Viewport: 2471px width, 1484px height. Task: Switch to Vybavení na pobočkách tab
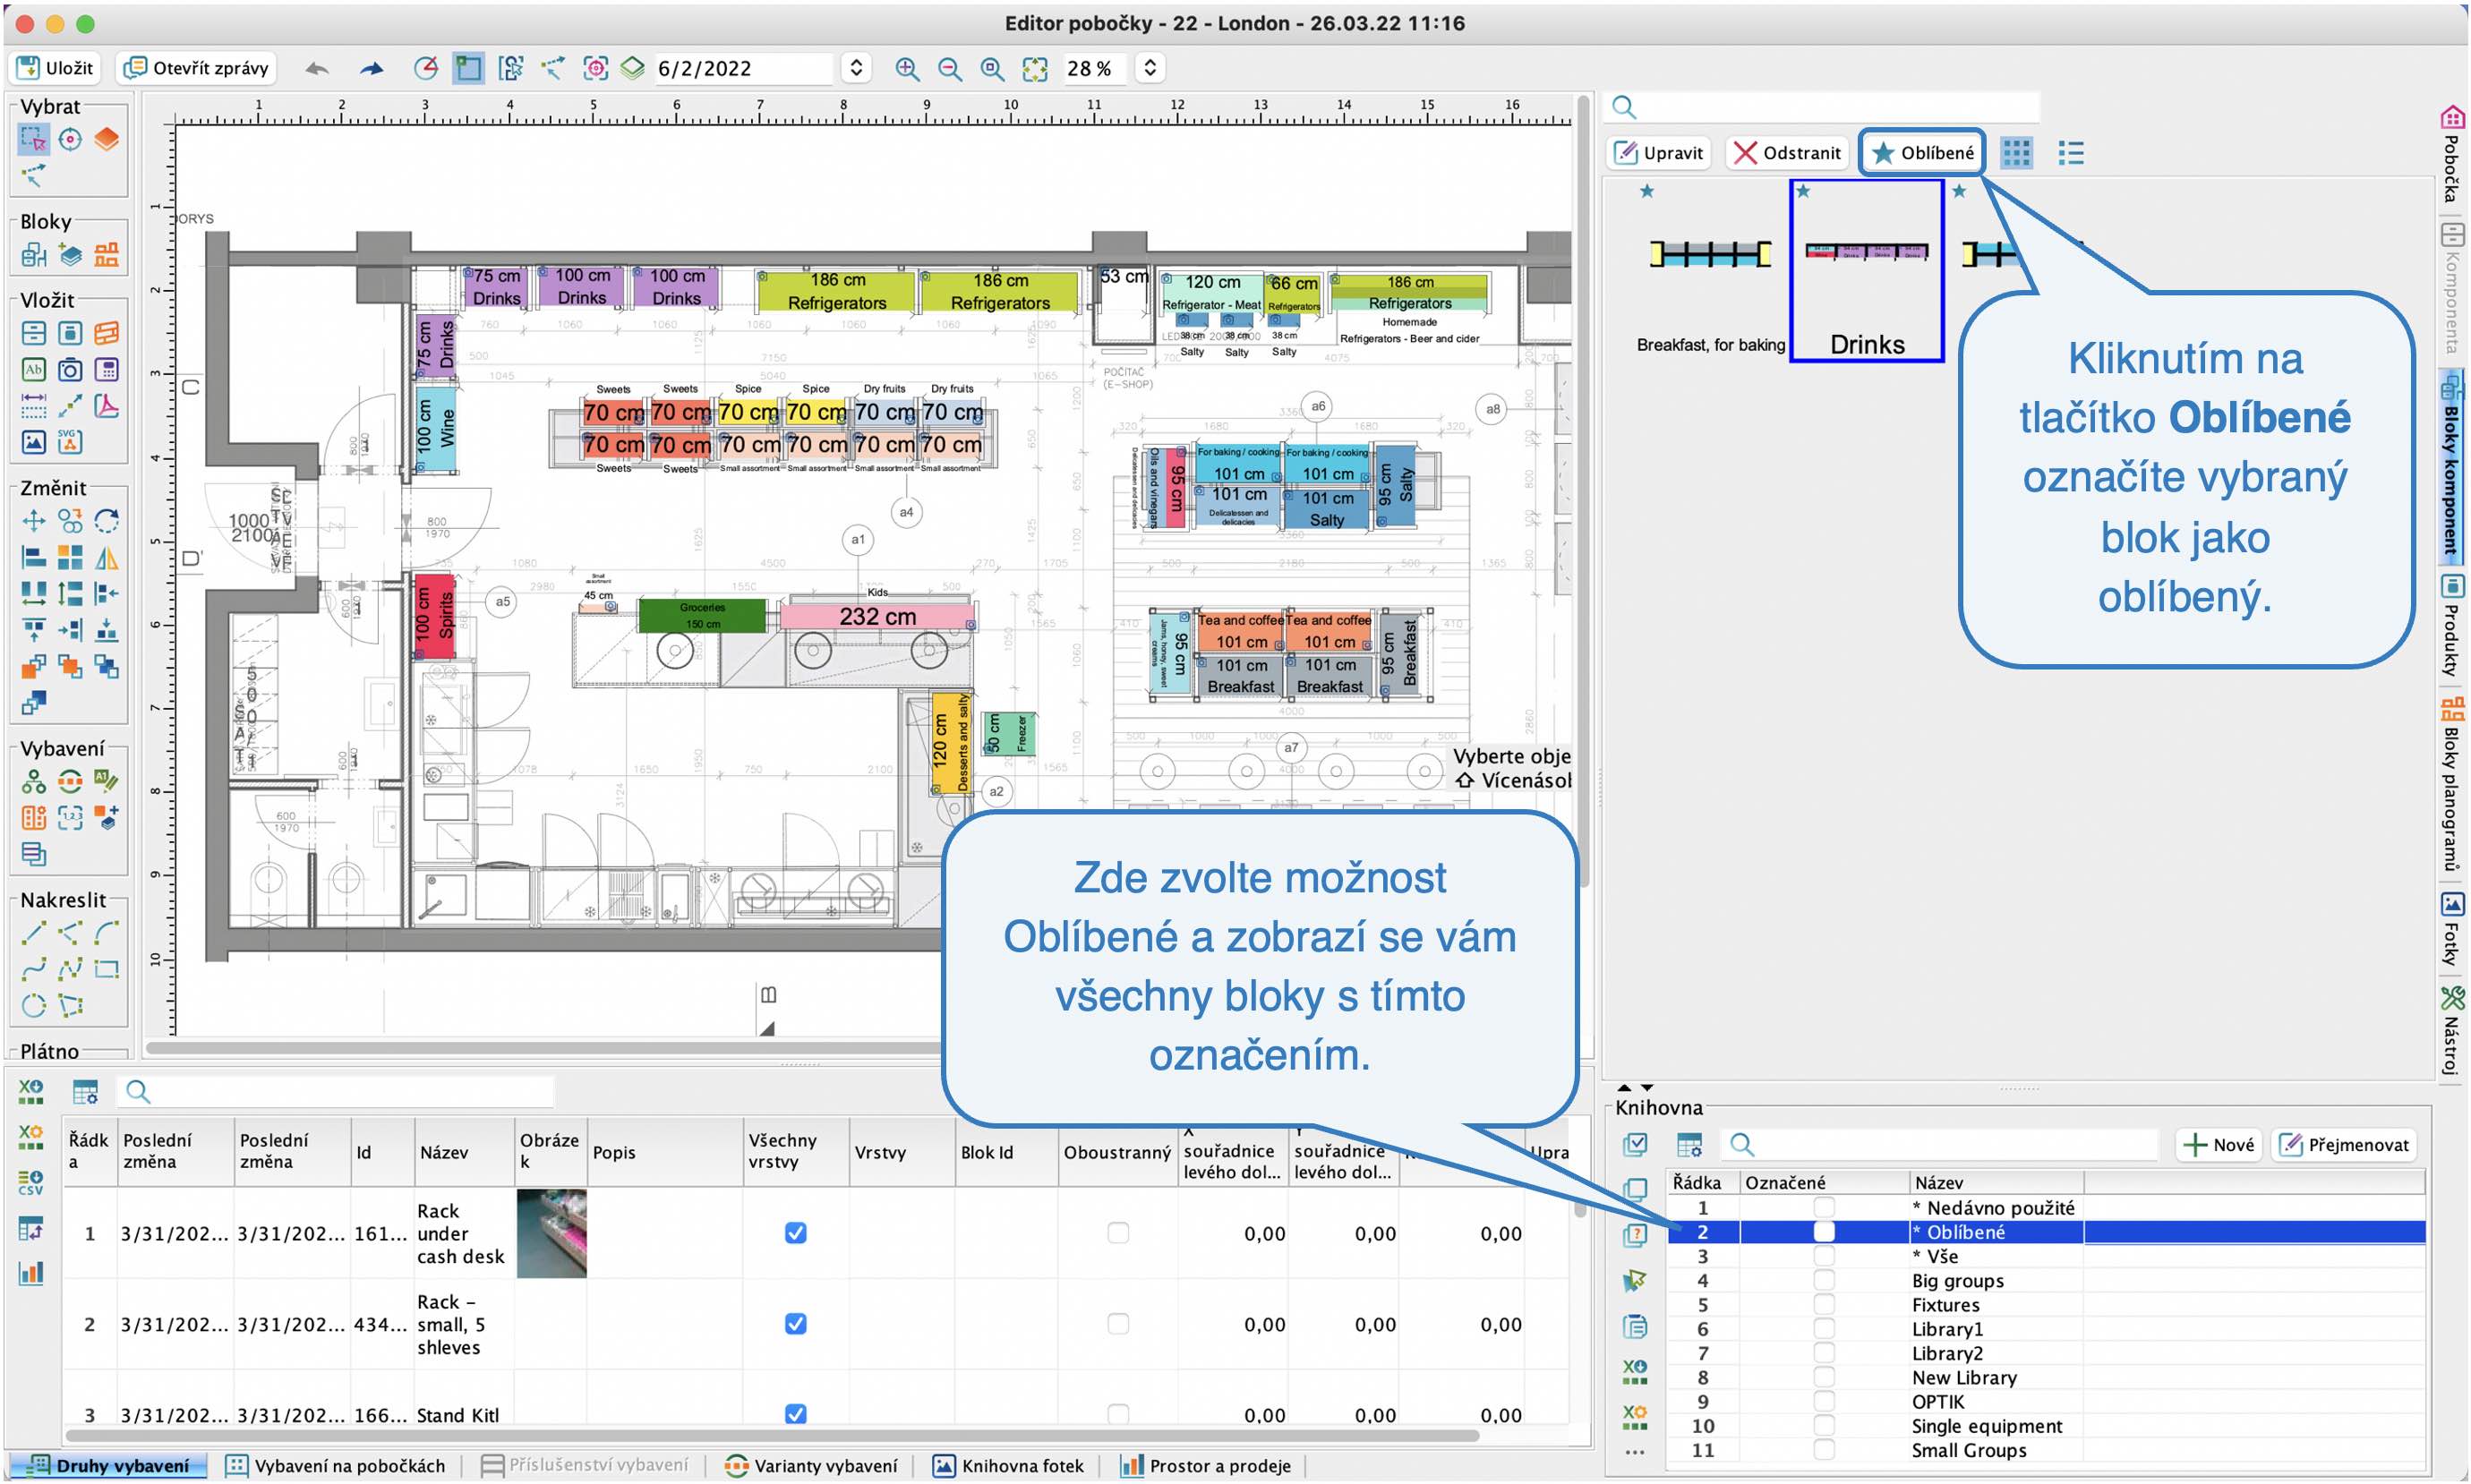335,1466
